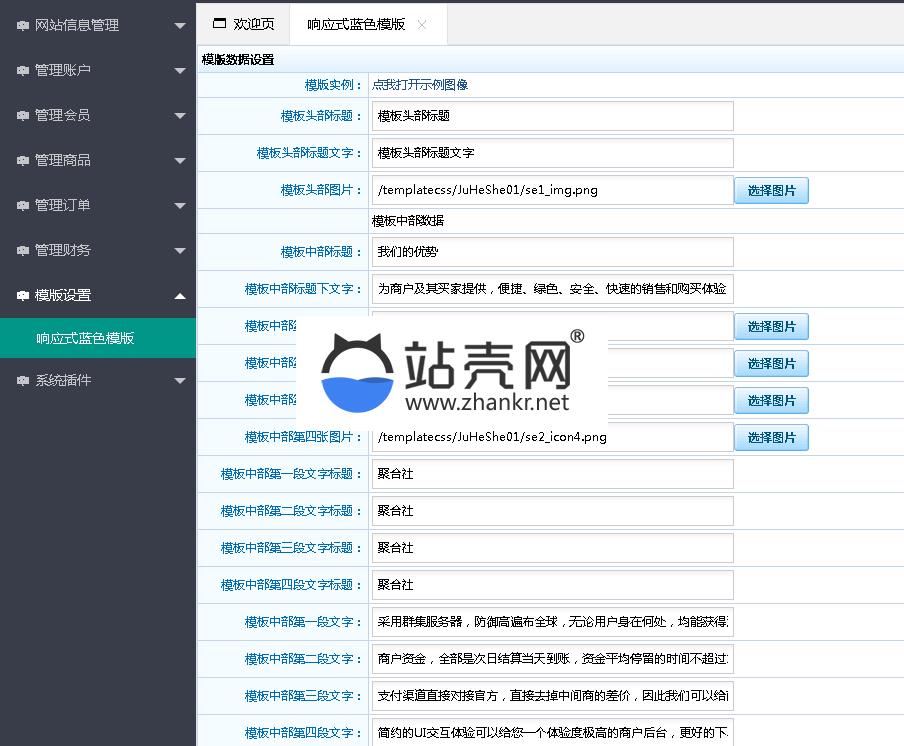Click 选择图片 for 模板中部第四张图片

pyautogui.click(x=771, y=438)
